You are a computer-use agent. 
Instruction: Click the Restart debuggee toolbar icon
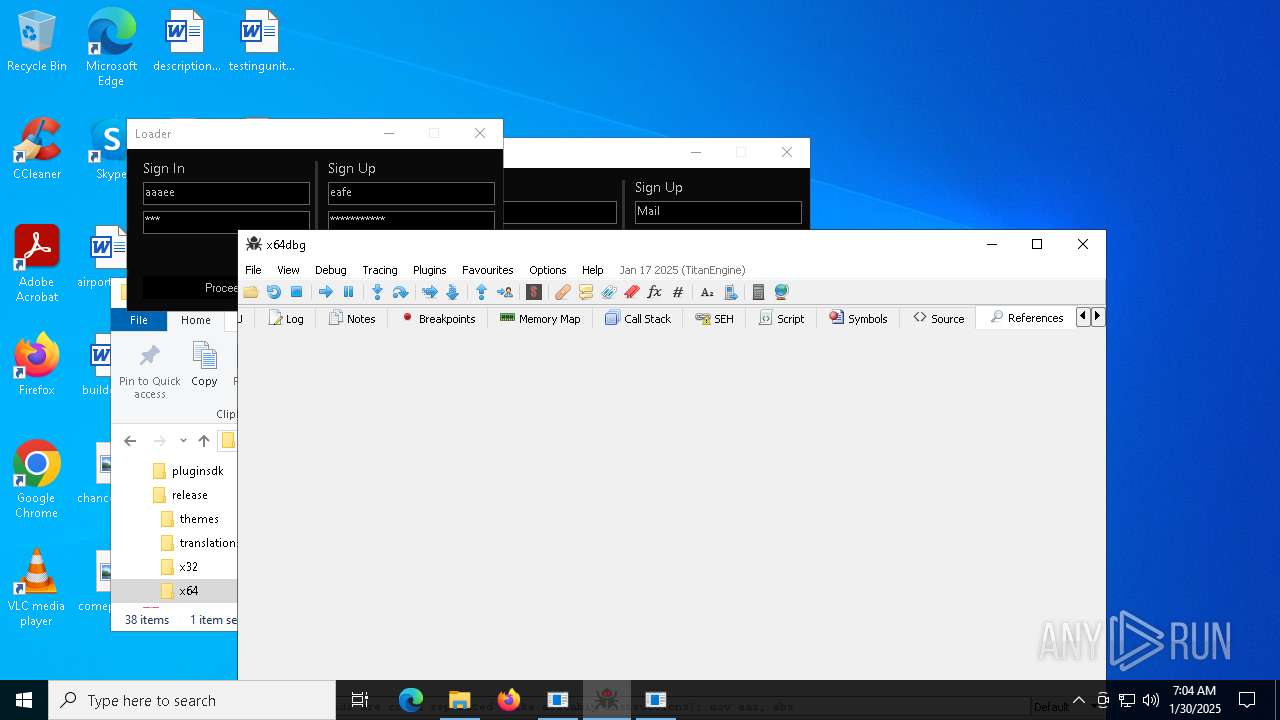(273, 292)
